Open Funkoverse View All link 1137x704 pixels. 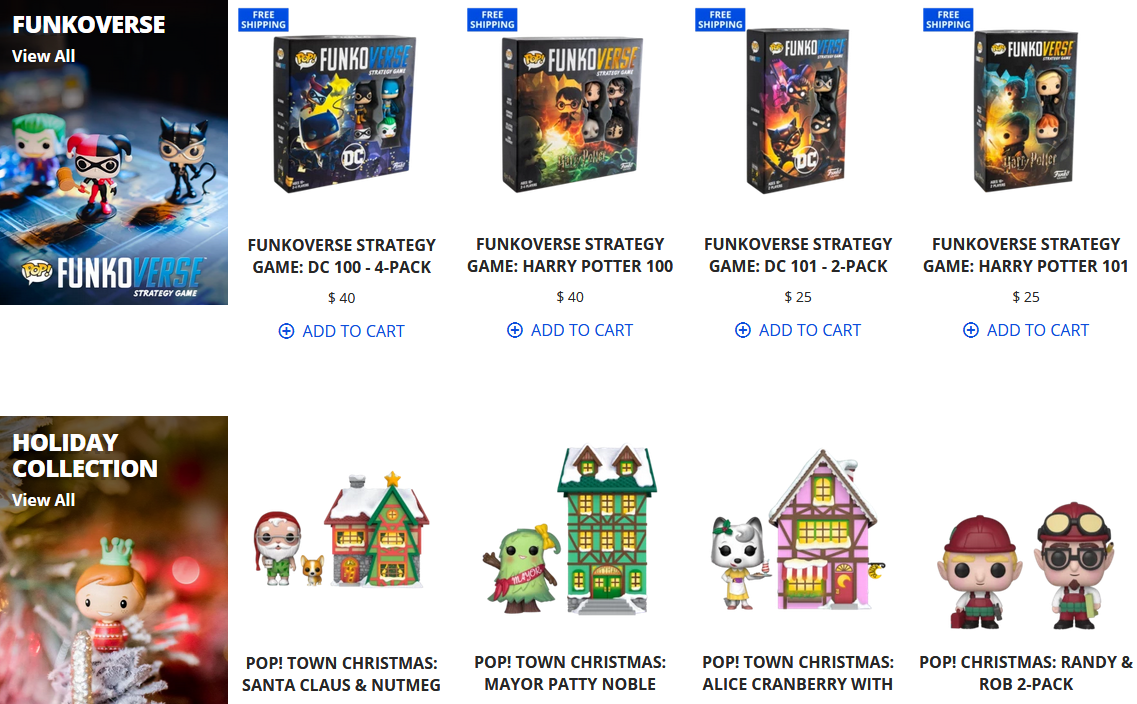click(x=44, y=56)
